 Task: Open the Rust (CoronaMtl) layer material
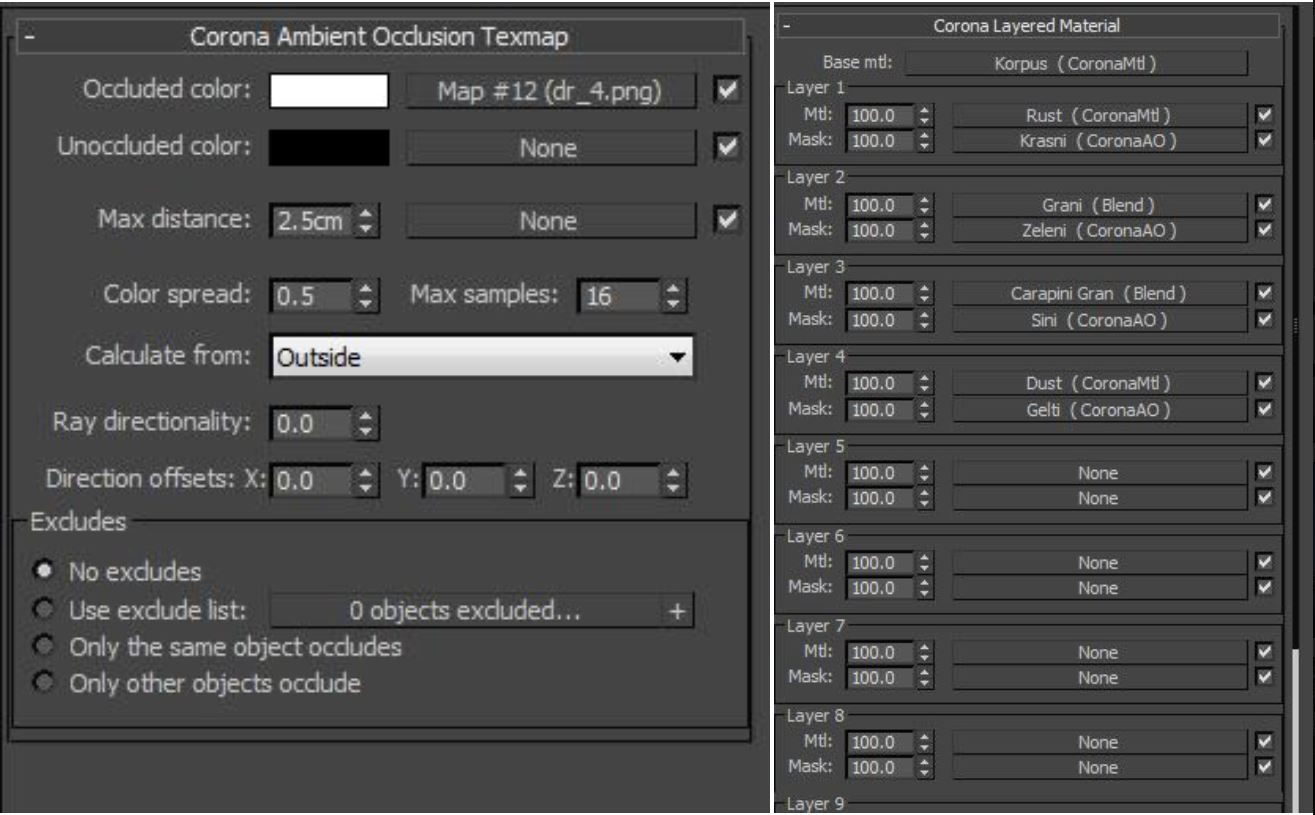1099,115
